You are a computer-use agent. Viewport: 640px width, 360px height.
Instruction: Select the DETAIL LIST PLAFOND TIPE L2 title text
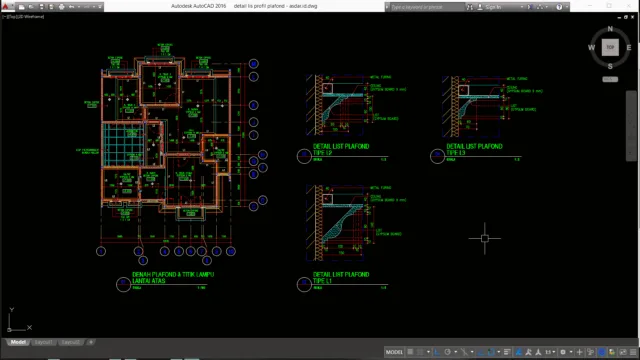coord(341,149)
